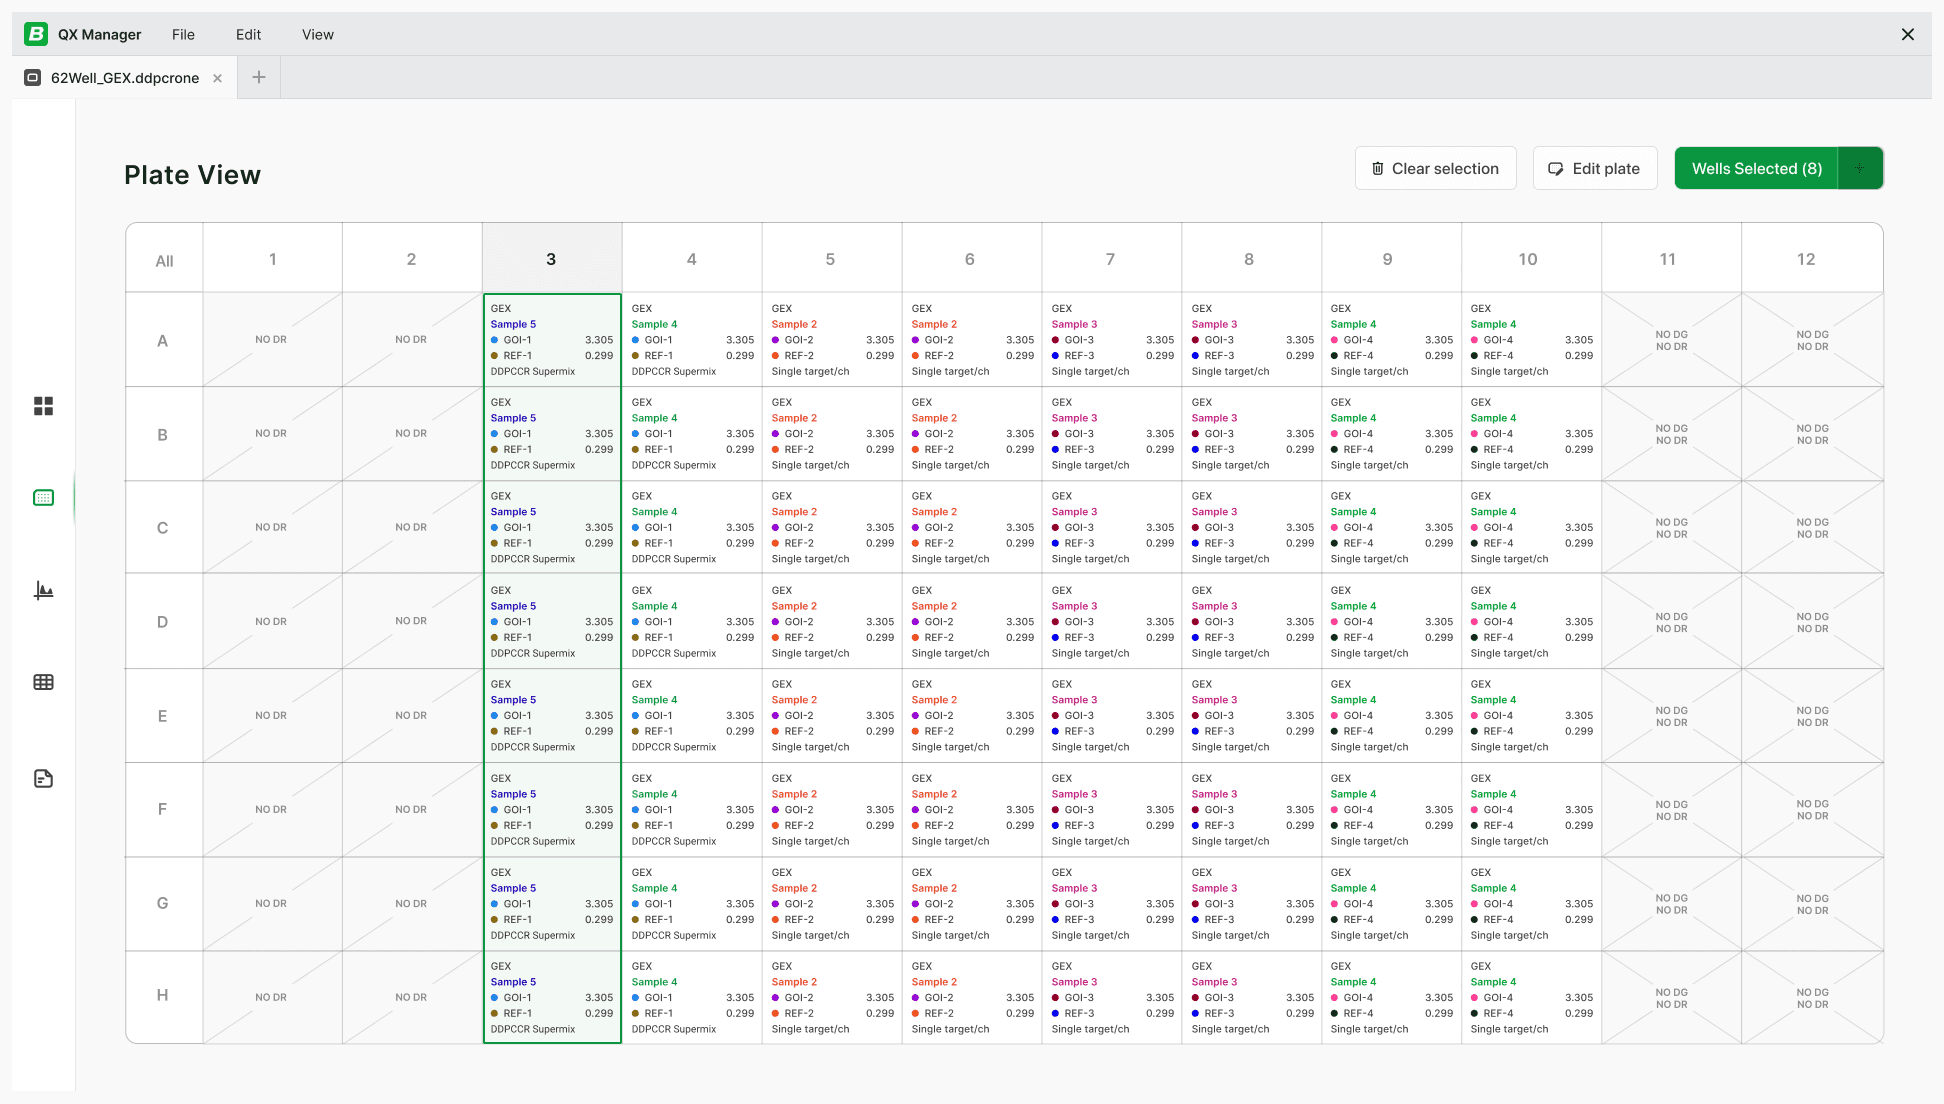Viewport: 1944px width, 1104px height.
Task: Select column 7 header
Action: (1110, 259)
